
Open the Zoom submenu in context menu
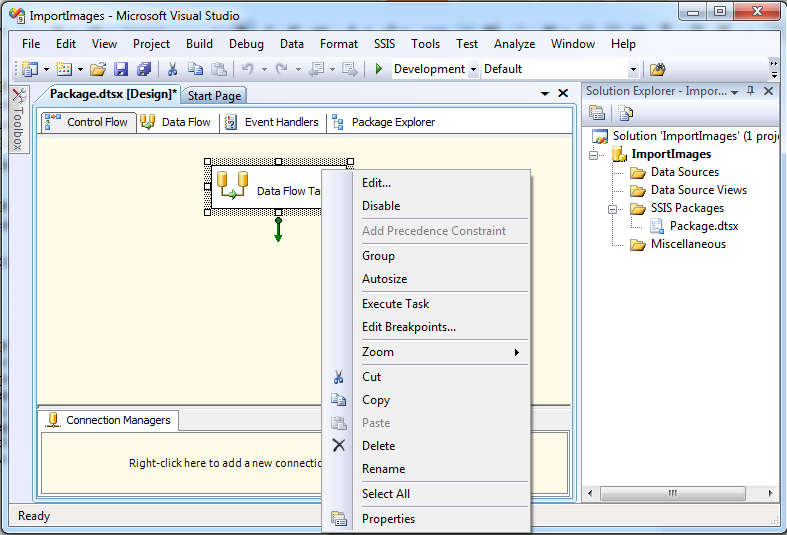point(426,352)
